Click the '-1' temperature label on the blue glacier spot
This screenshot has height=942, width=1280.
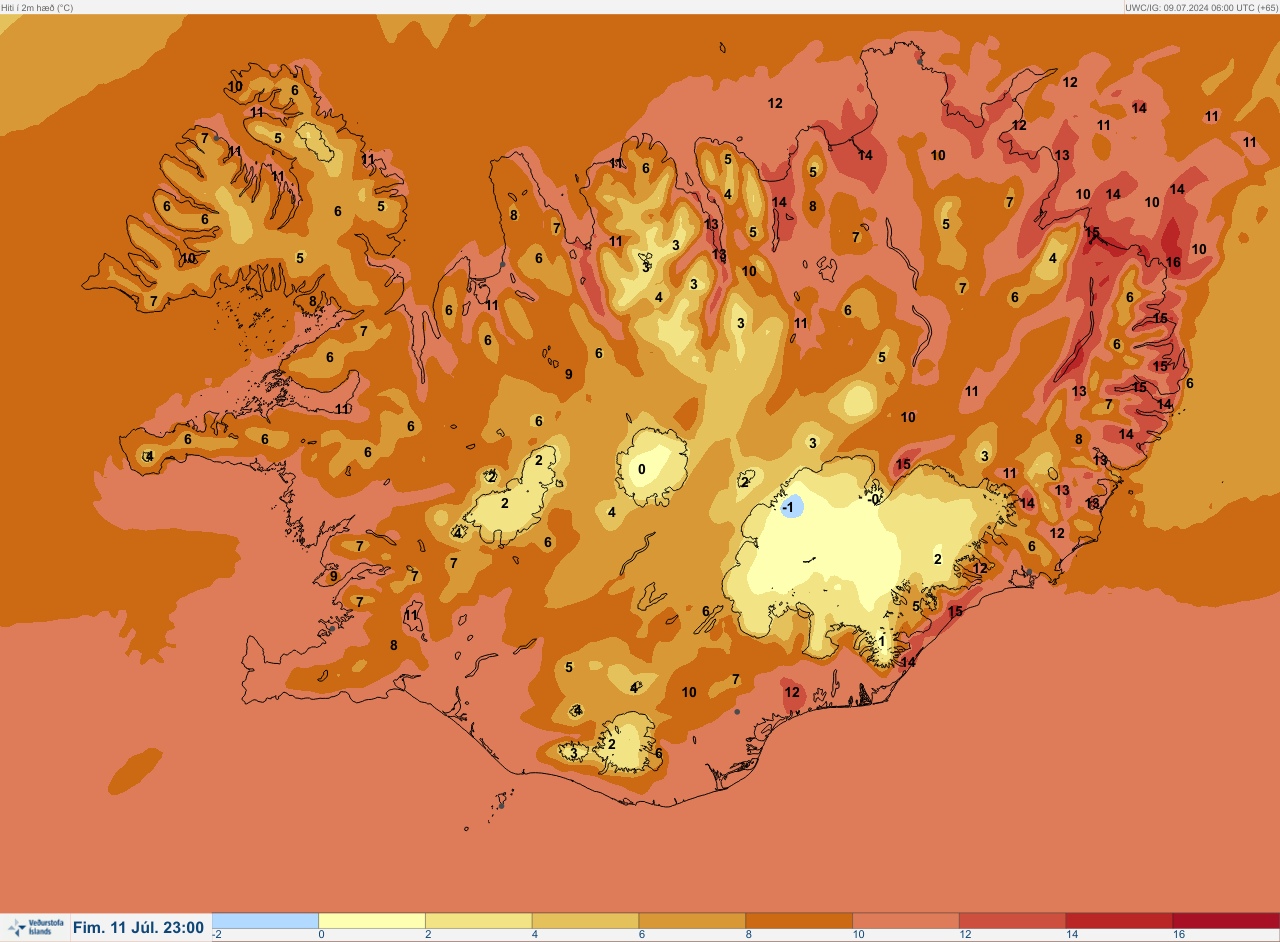pos(789,507)
